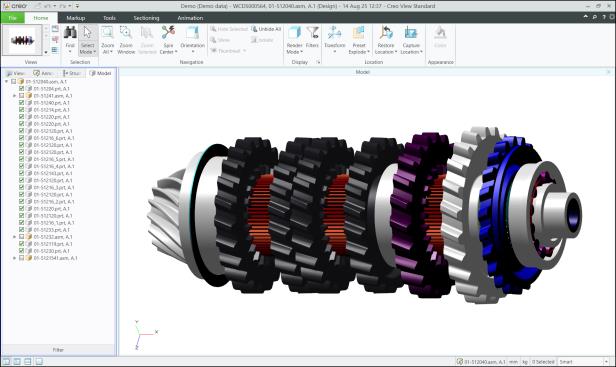Viewport: 616px width, 367px height.
Task: Expand the Views gallery dropdown arrow
Action: [x=46, y=52]
